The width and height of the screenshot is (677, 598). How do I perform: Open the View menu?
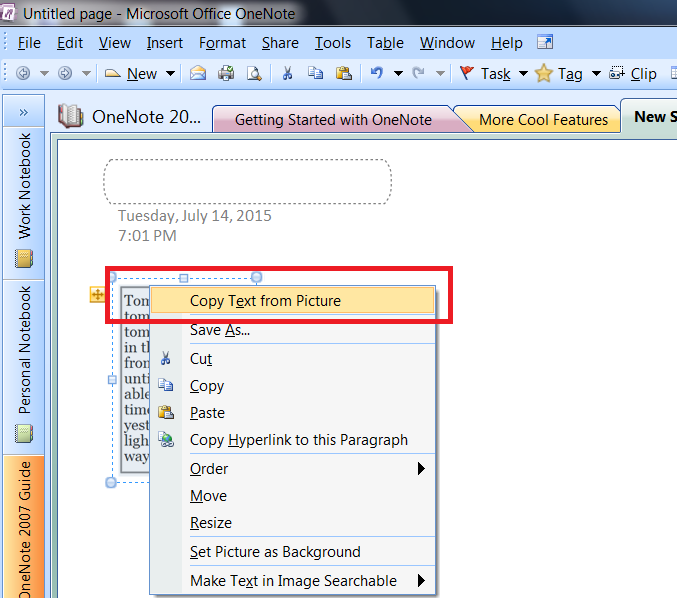point(114,43)
